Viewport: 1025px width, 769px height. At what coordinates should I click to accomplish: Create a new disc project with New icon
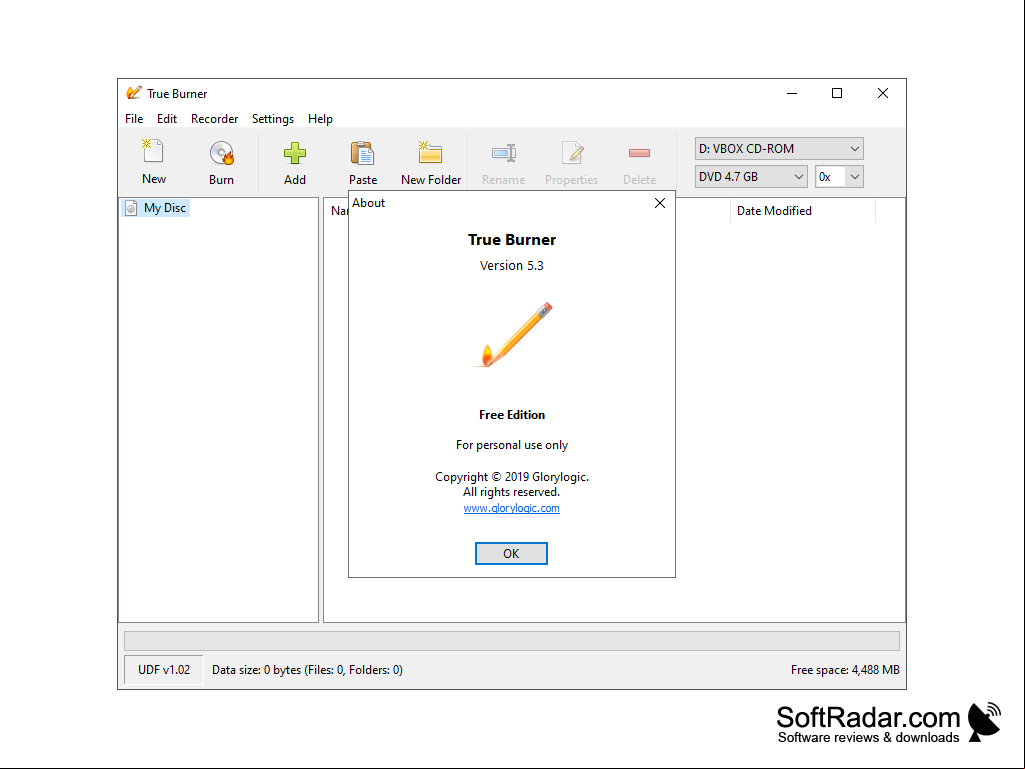(x=153, y=152)
